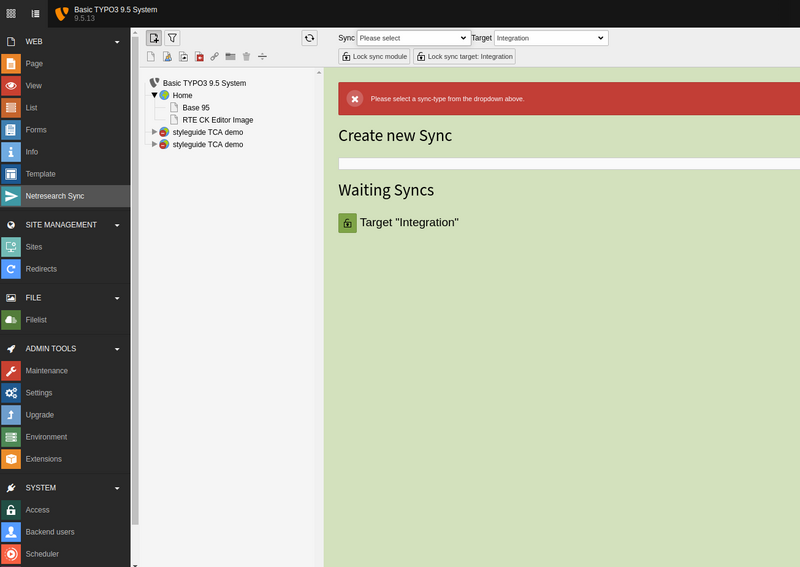Screen dimensions: 800x567
Task: Expand the first styleguide TCA demo node
Action: coord(154,132)
